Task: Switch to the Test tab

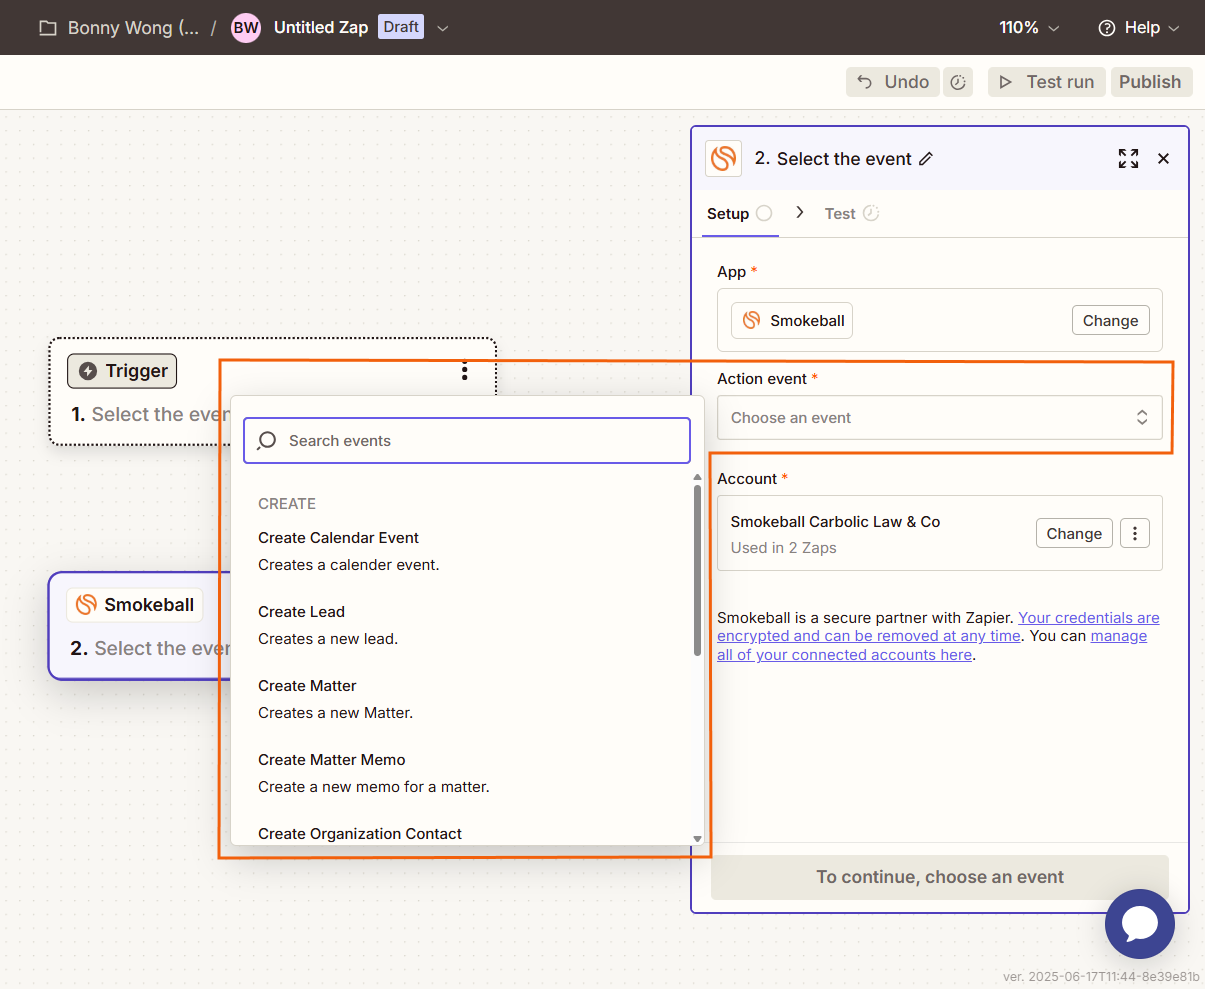Action: pyautogui.click(x=851, y=213)
